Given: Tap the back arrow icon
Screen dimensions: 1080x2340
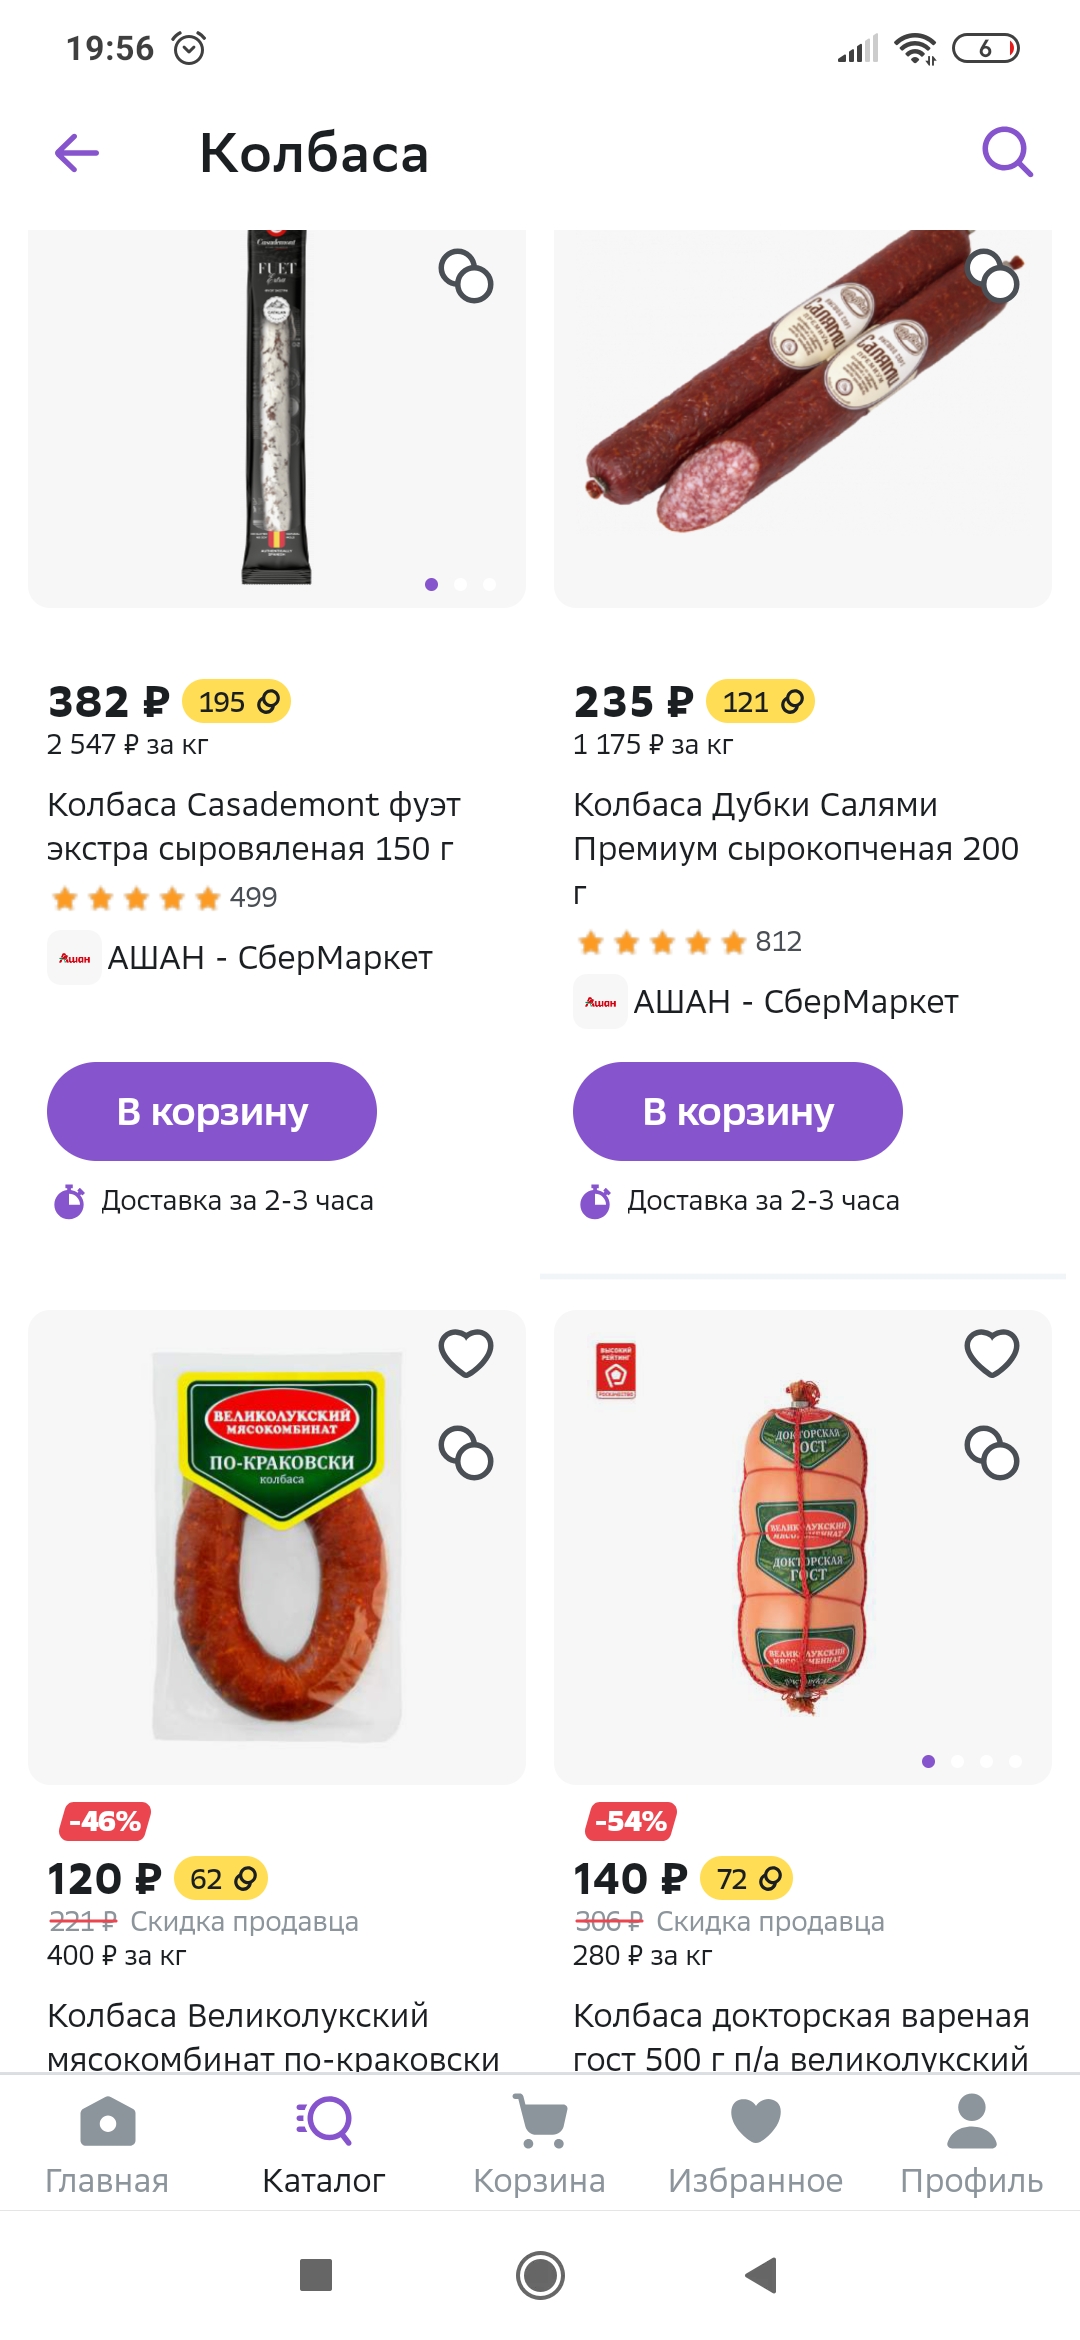Looking at the screenshot, I should point(77,153).
